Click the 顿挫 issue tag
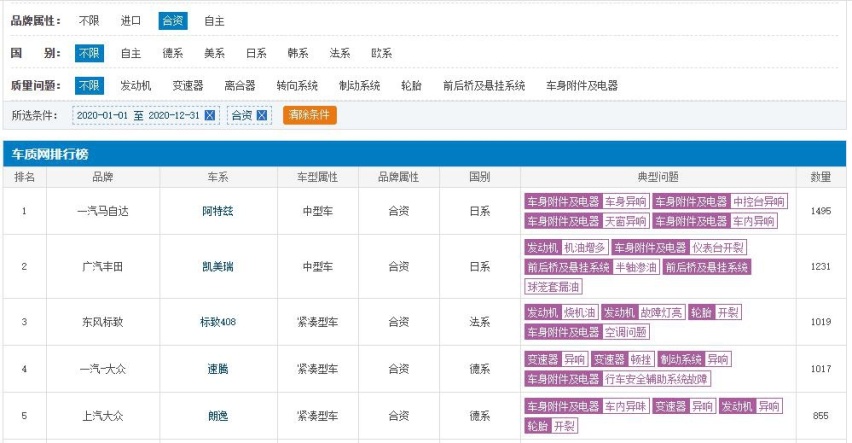This screenshot has width=852, height=443. tap(641, 359)
